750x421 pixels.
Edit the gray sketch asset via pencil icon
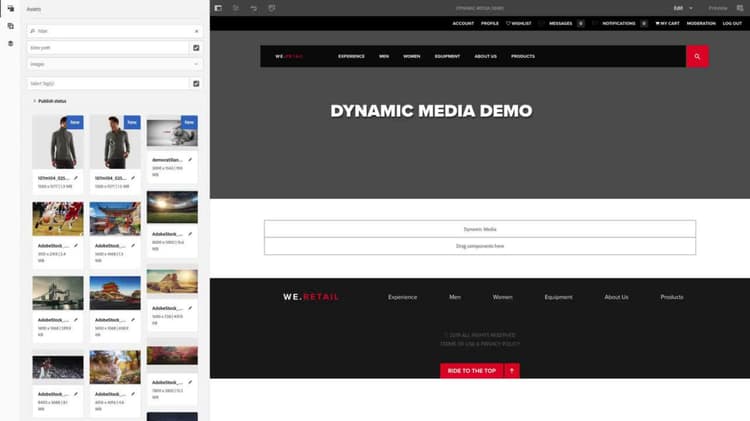coord(190,160)
